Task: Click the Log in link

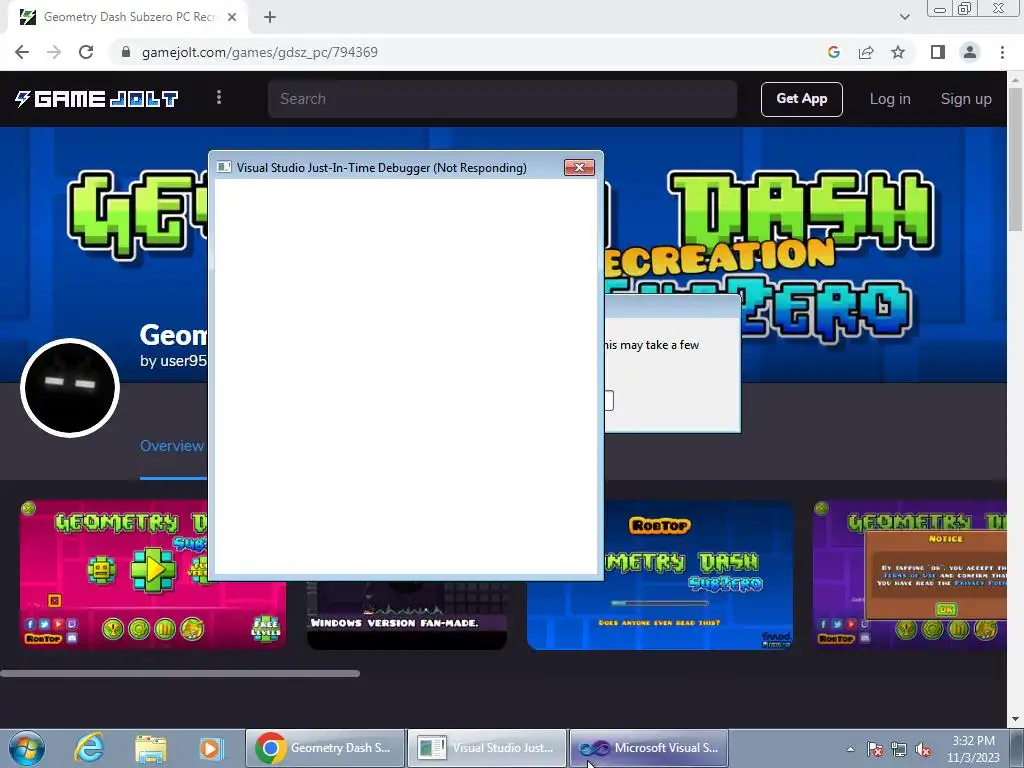Action: tap(889, 99)
